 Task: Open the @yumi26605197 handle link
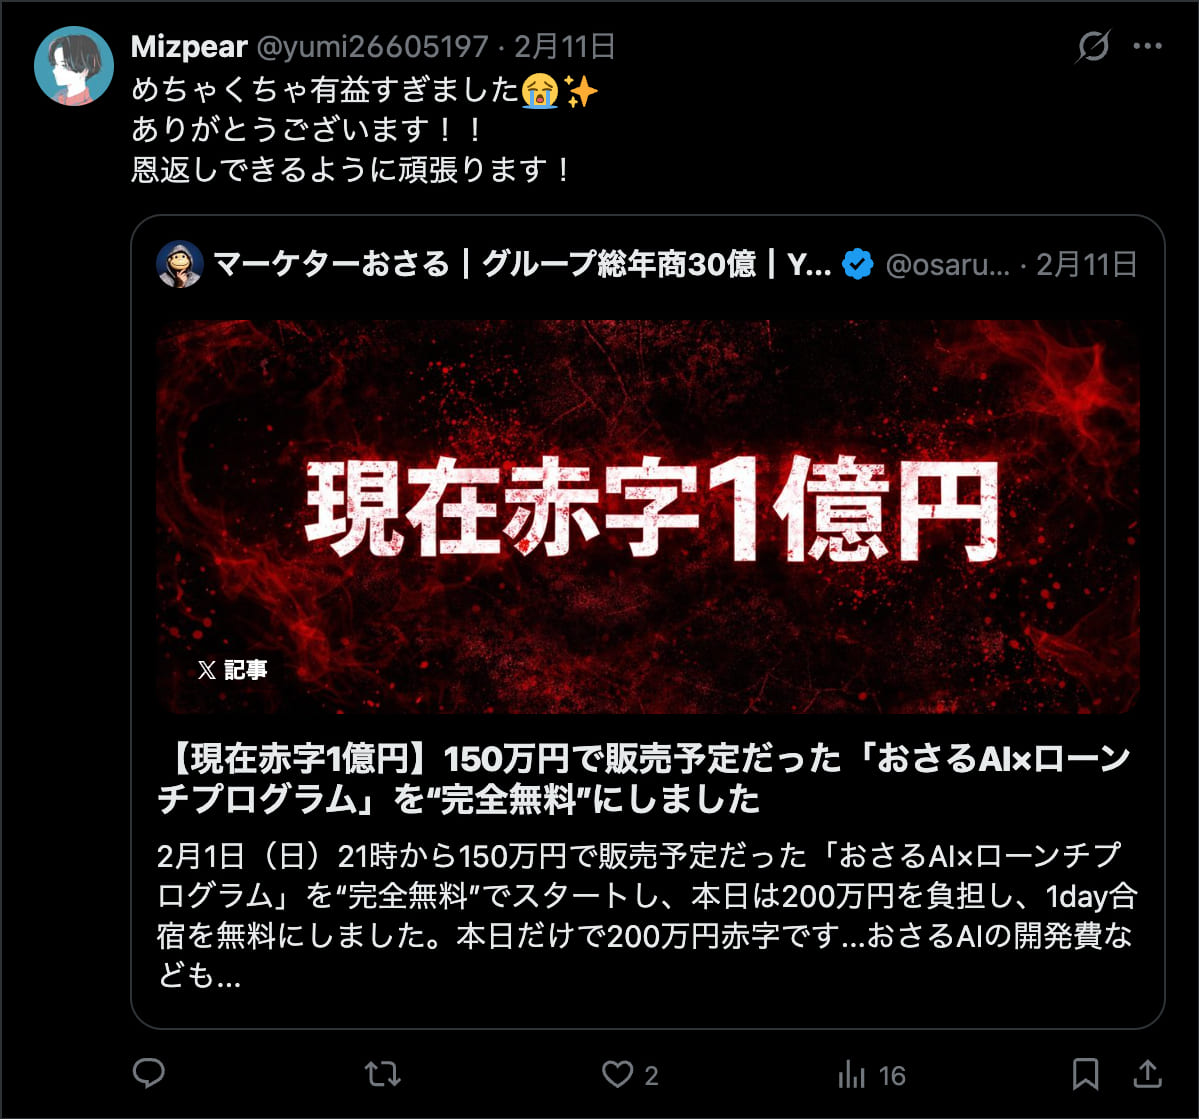point(372,47)
